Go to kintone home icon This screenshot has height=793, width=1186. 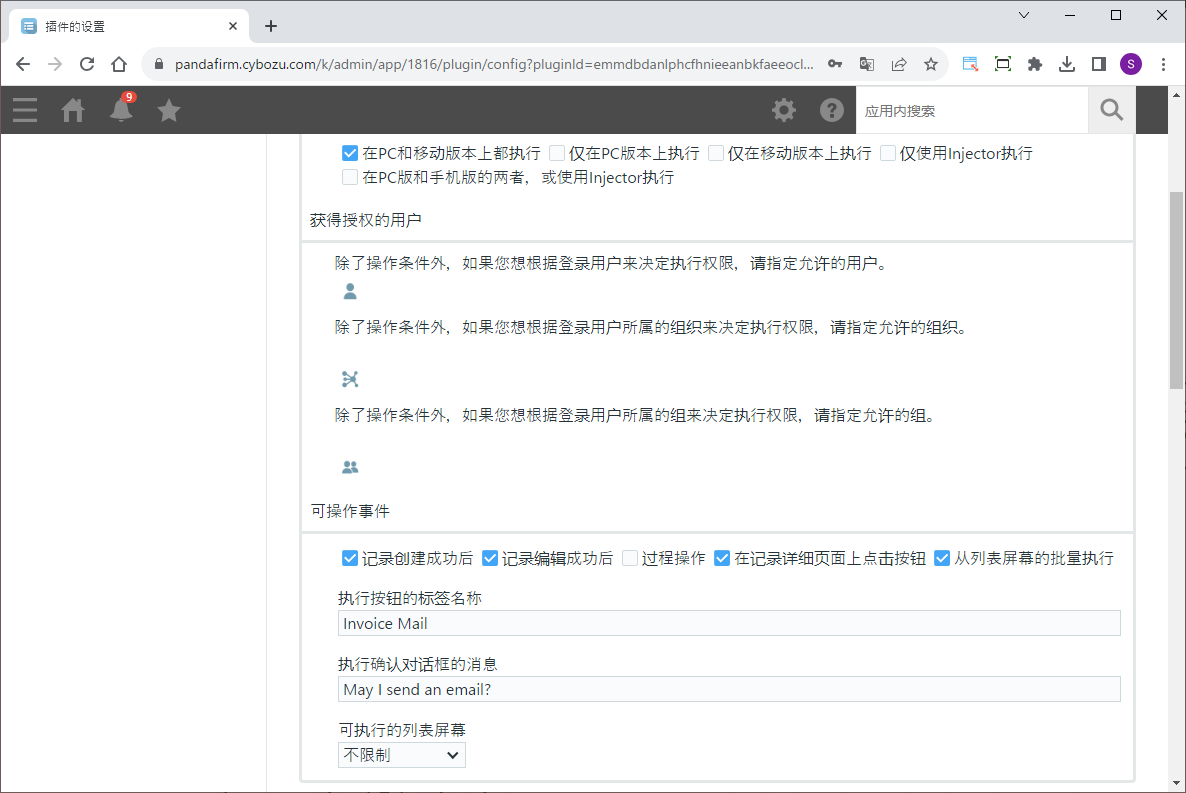[73, 110]
